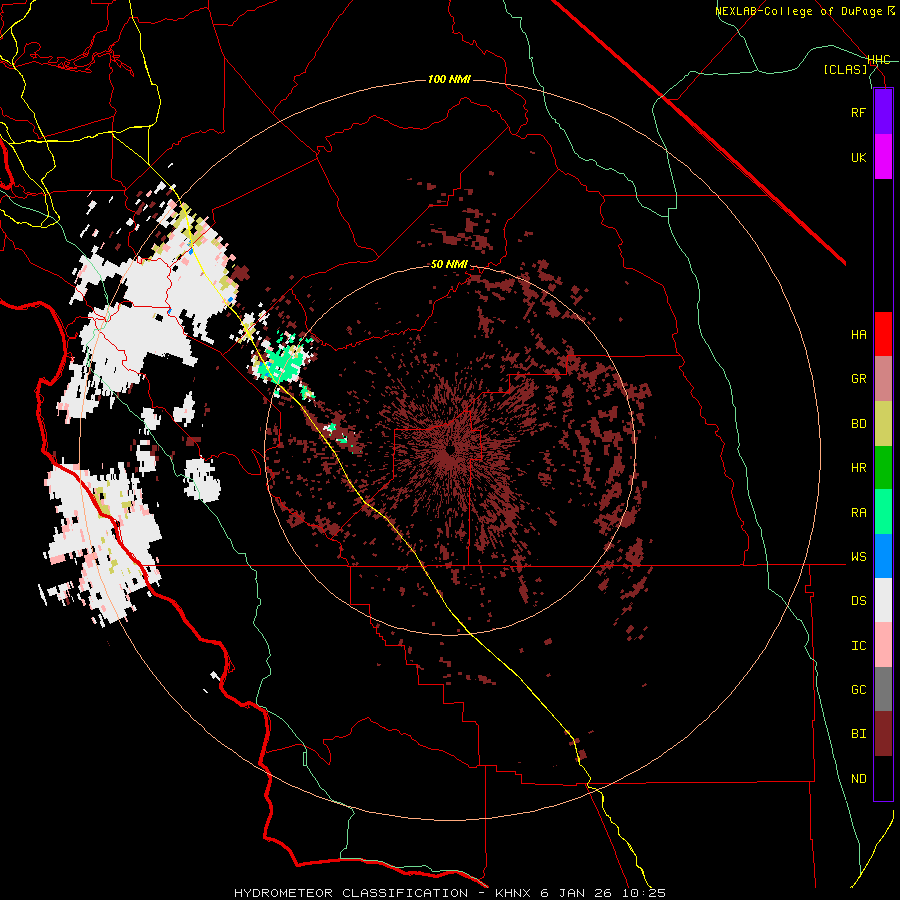Click the RF legend label
Viewport: 900px width, 900px height.
pos(858,112)
